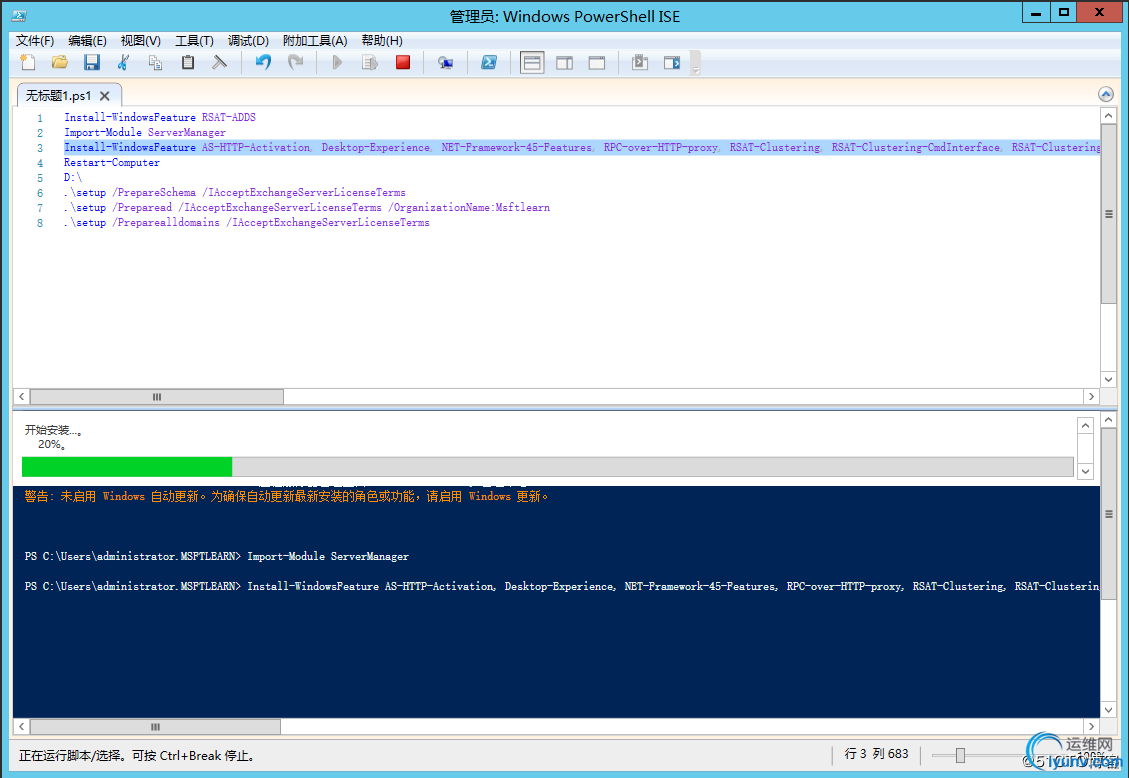This screenshot has width=1129, height=778.
Task: Open the 文件(F) menu
Action: (x=35, y=40)
